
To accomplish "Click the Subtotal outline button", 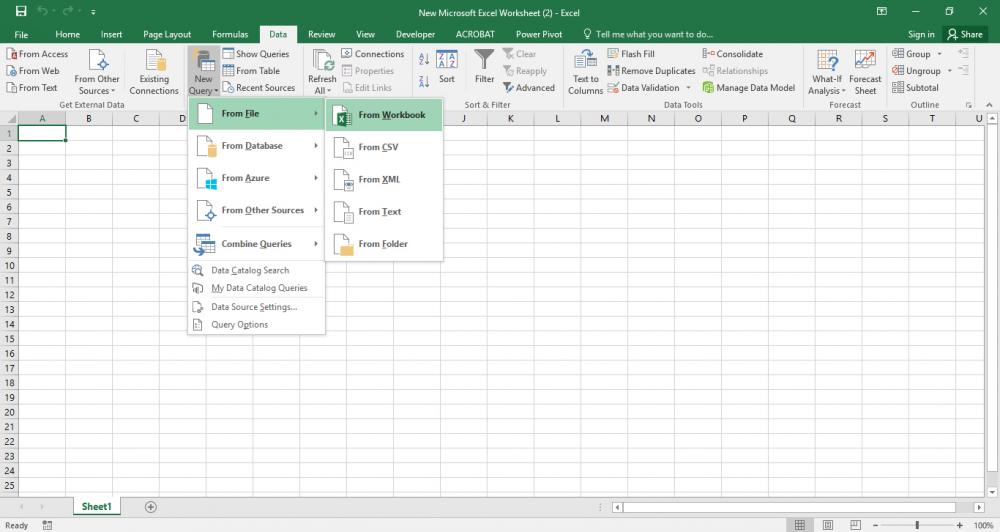I will [915, 87].
